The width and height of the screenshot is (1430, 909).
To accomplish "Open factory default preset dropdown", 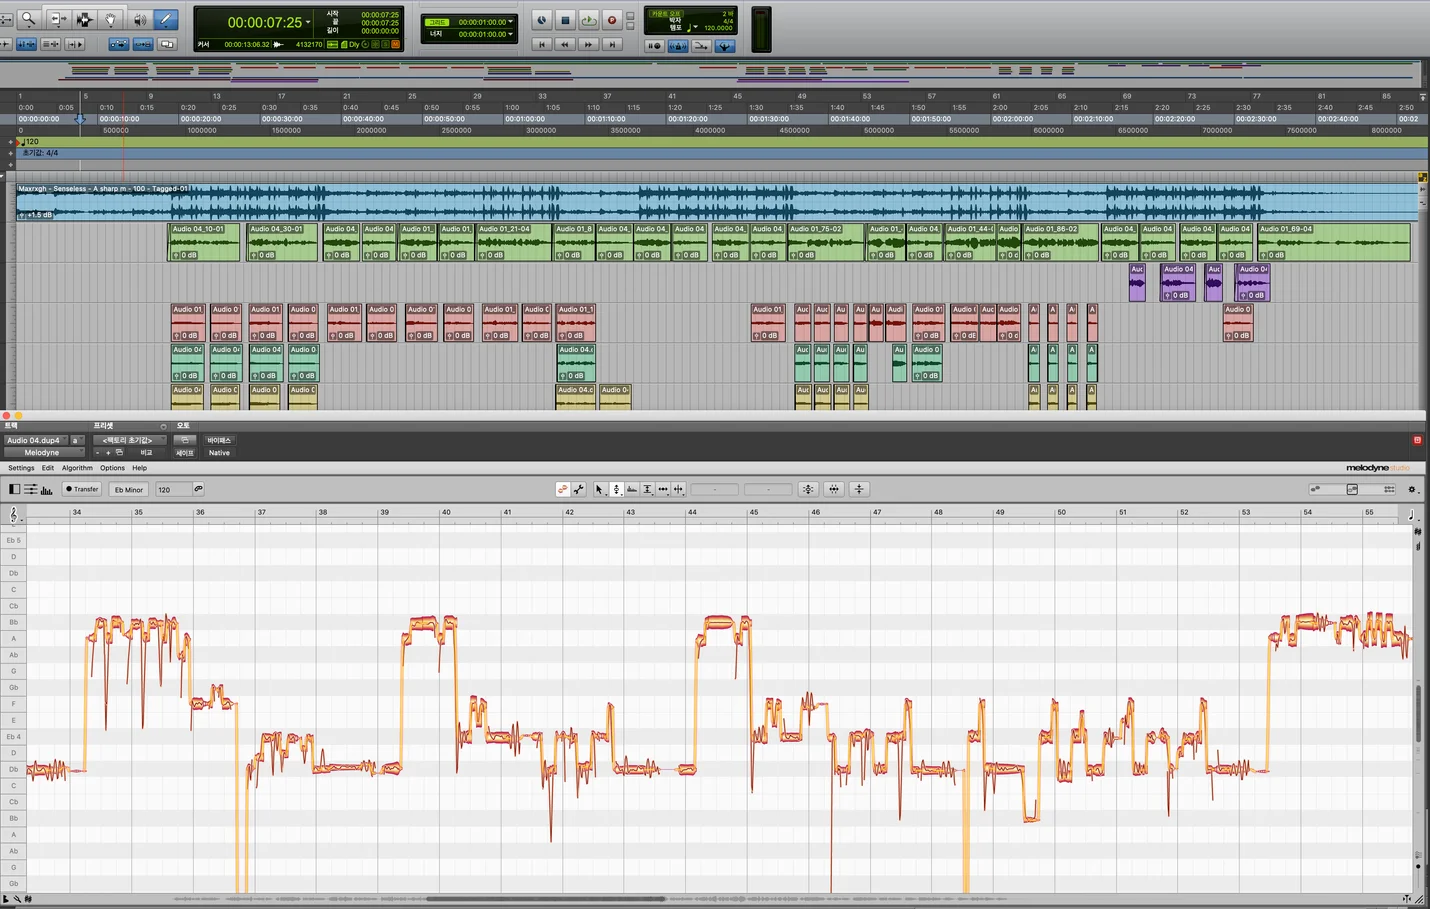I will [x=129, y=440].
